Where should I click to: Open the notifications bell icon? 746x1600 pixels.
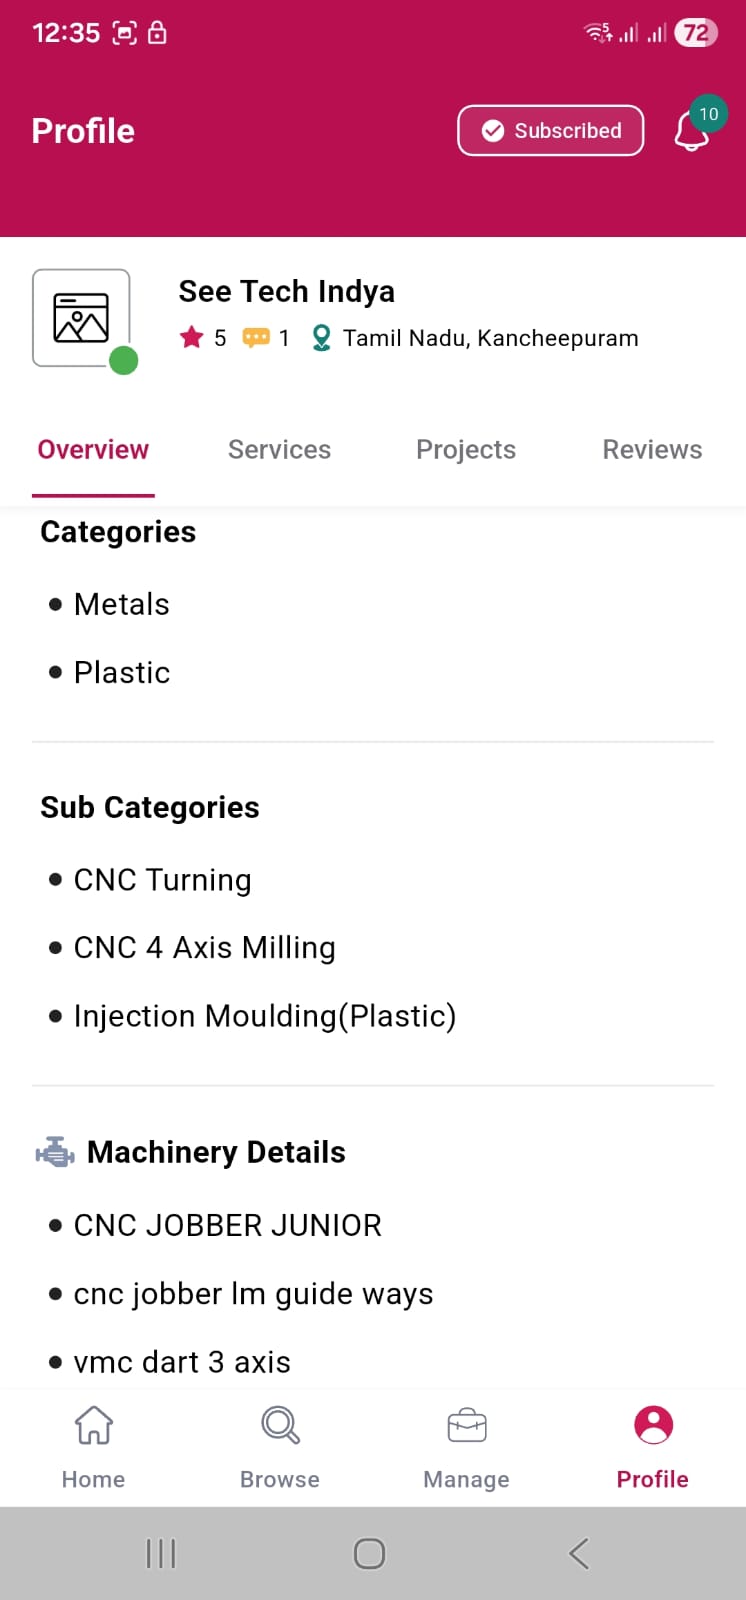(692, 132)
